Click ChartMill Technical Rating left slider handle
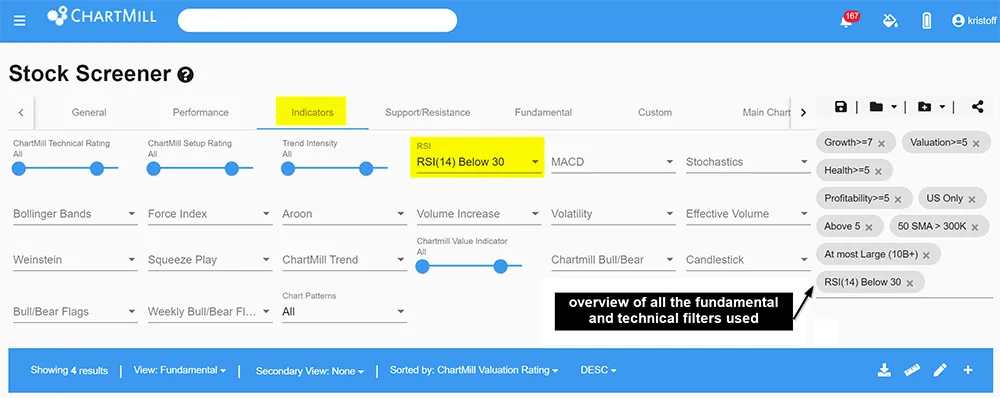This screenshot has width=1000, height=398. coord(18,168)
